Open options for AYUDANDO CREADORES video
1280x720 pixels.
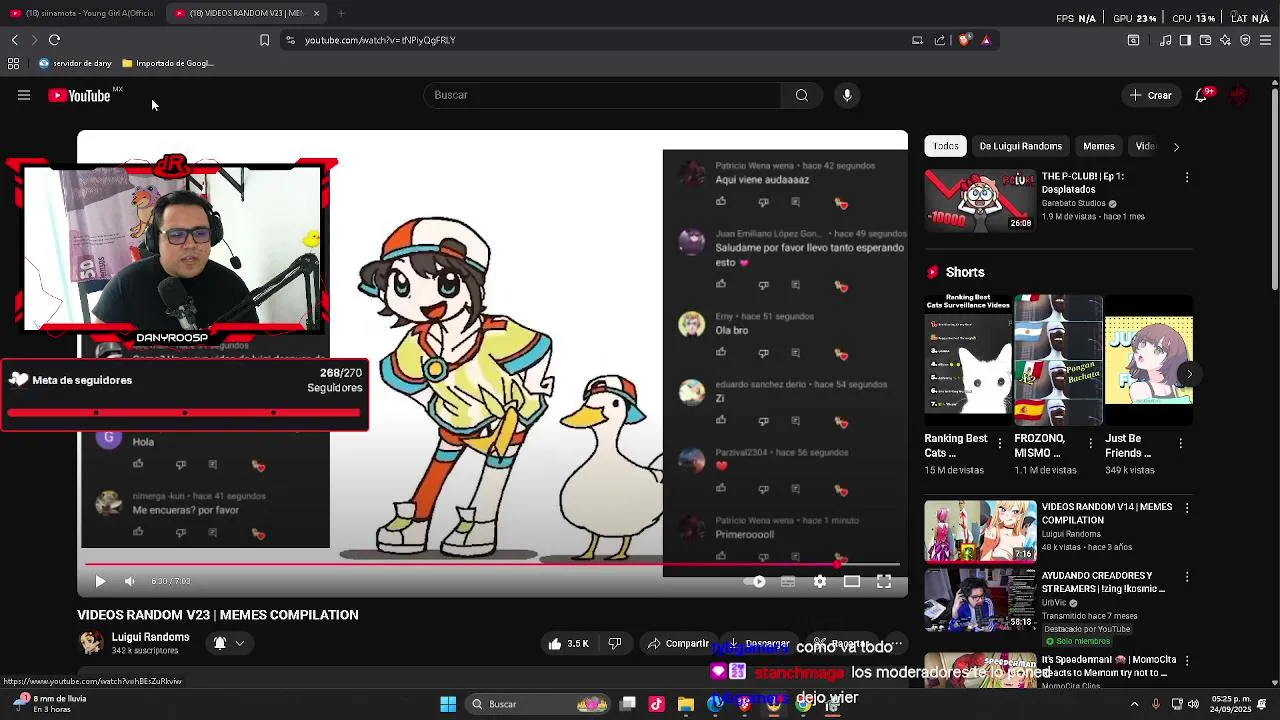[x=1187, y=577]
